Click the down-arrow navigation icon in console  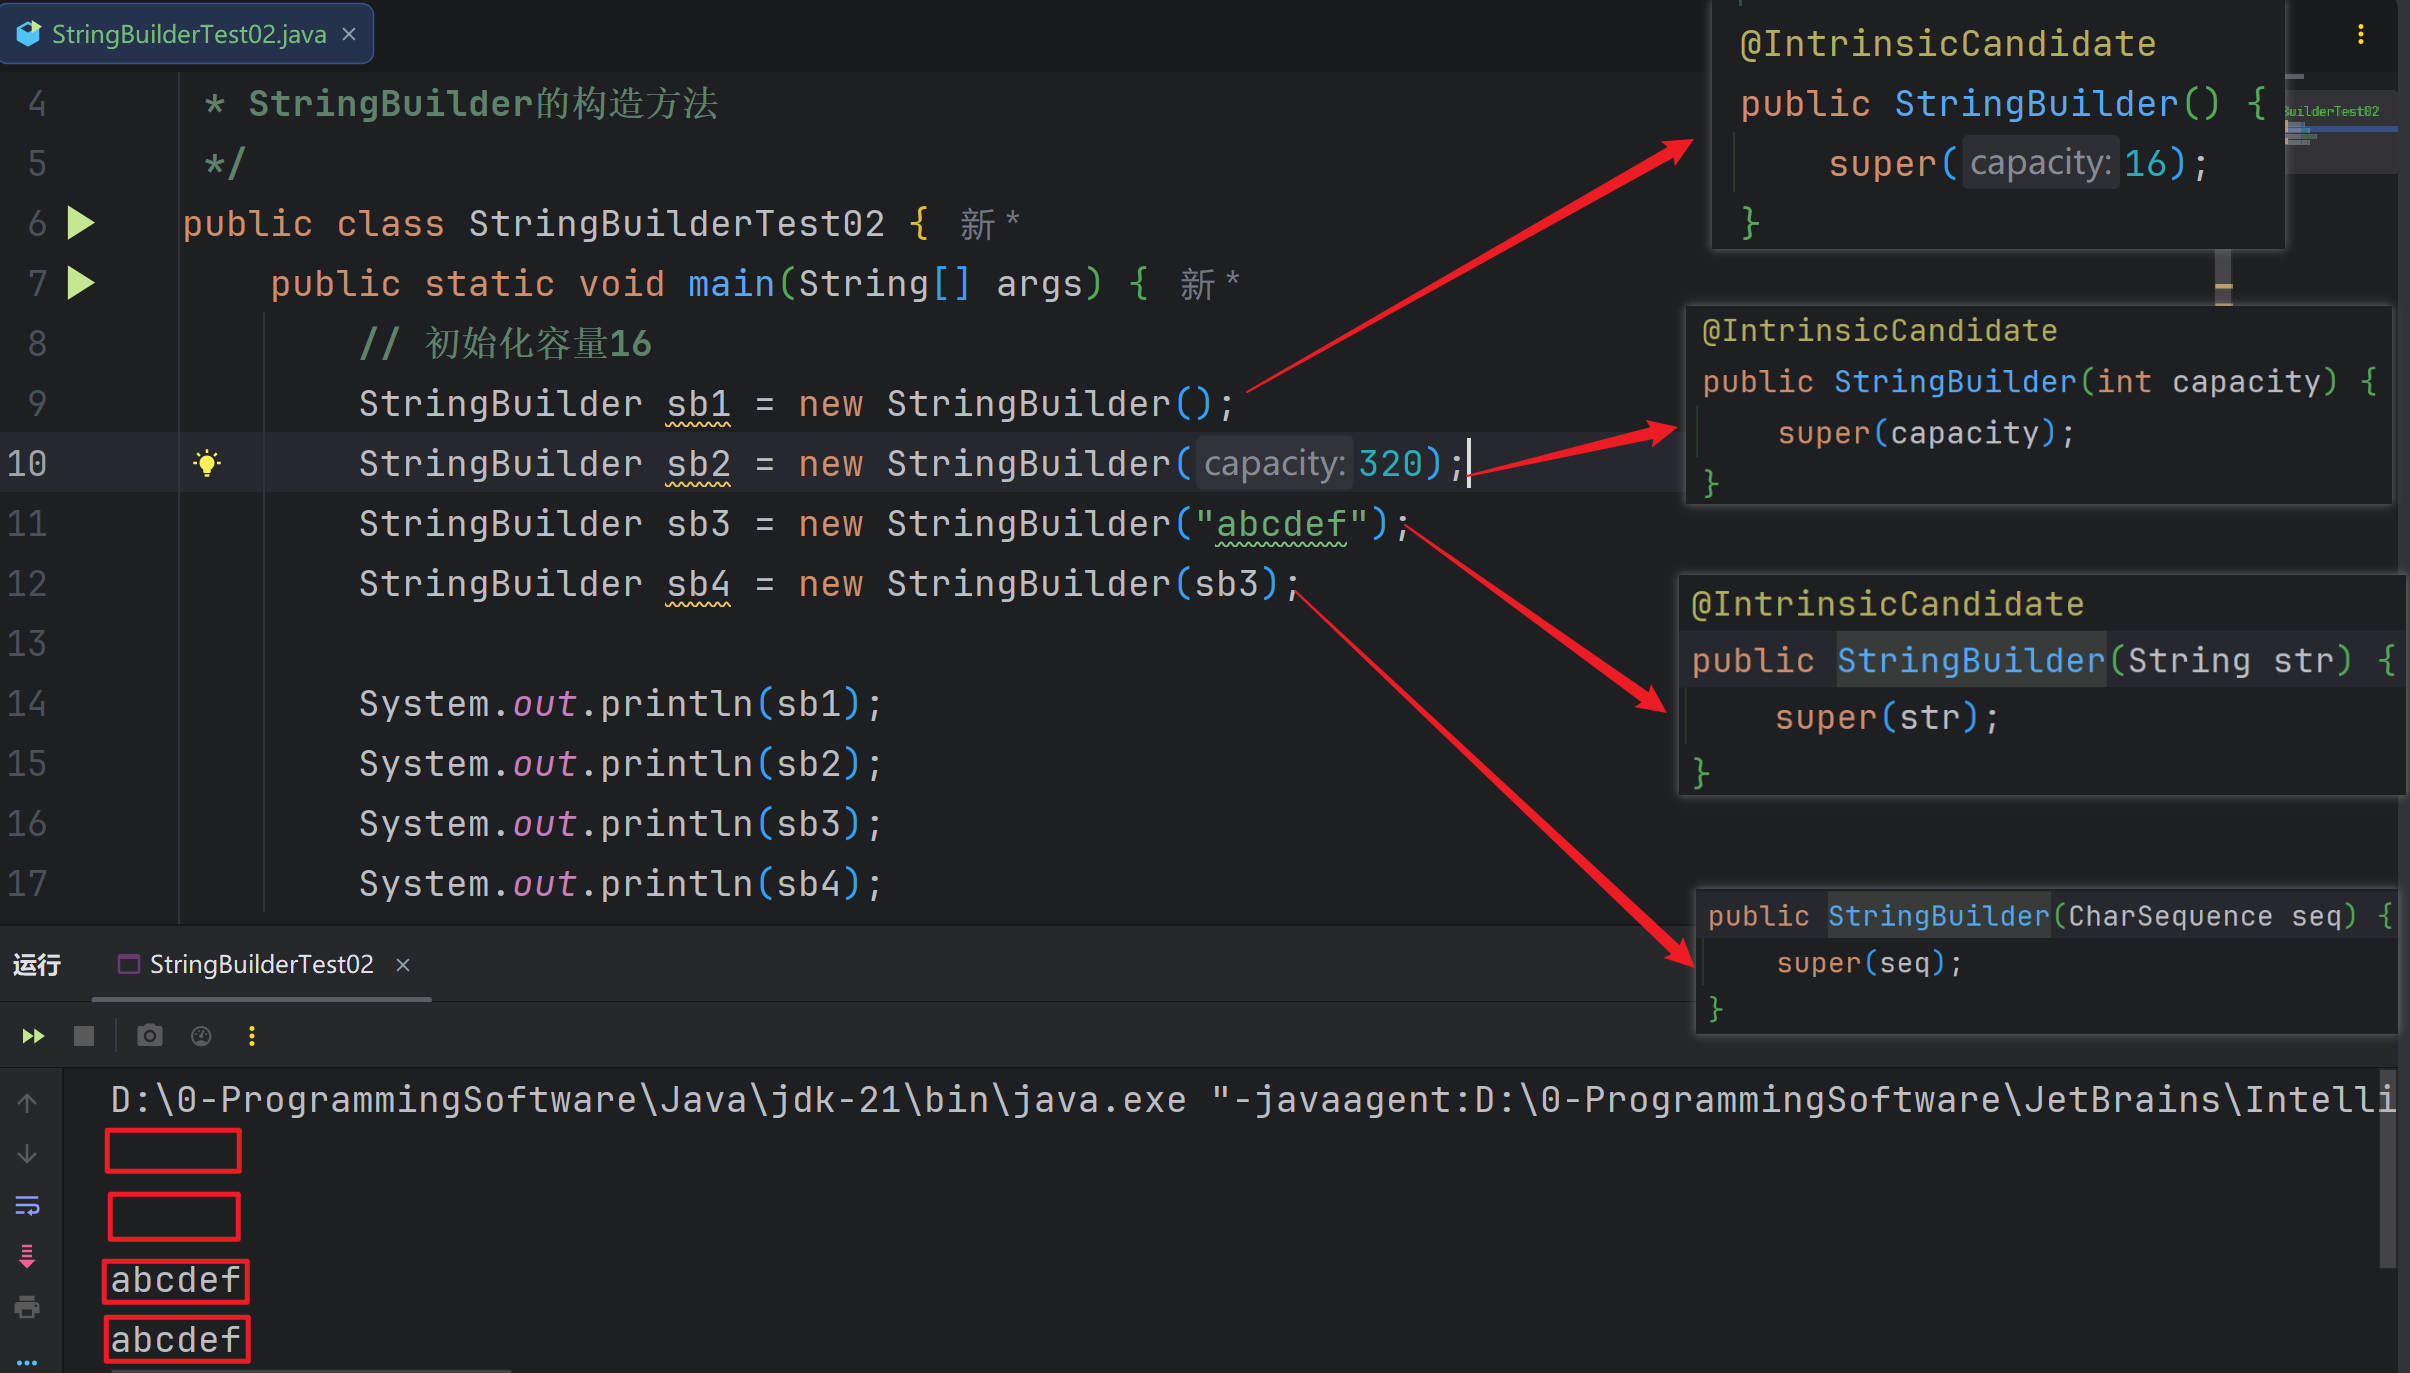point(27,1155)
